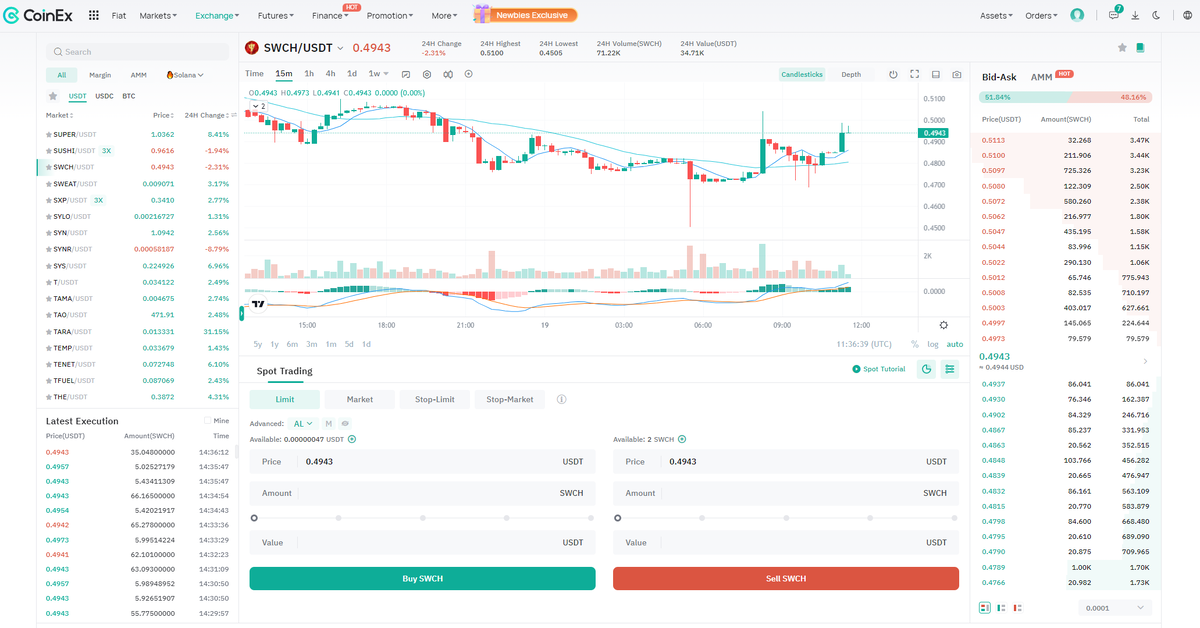The height and width of the screenshot is (628, 1200).
Task: Expand the Markets dropdown menu
Action: (158, 16)
